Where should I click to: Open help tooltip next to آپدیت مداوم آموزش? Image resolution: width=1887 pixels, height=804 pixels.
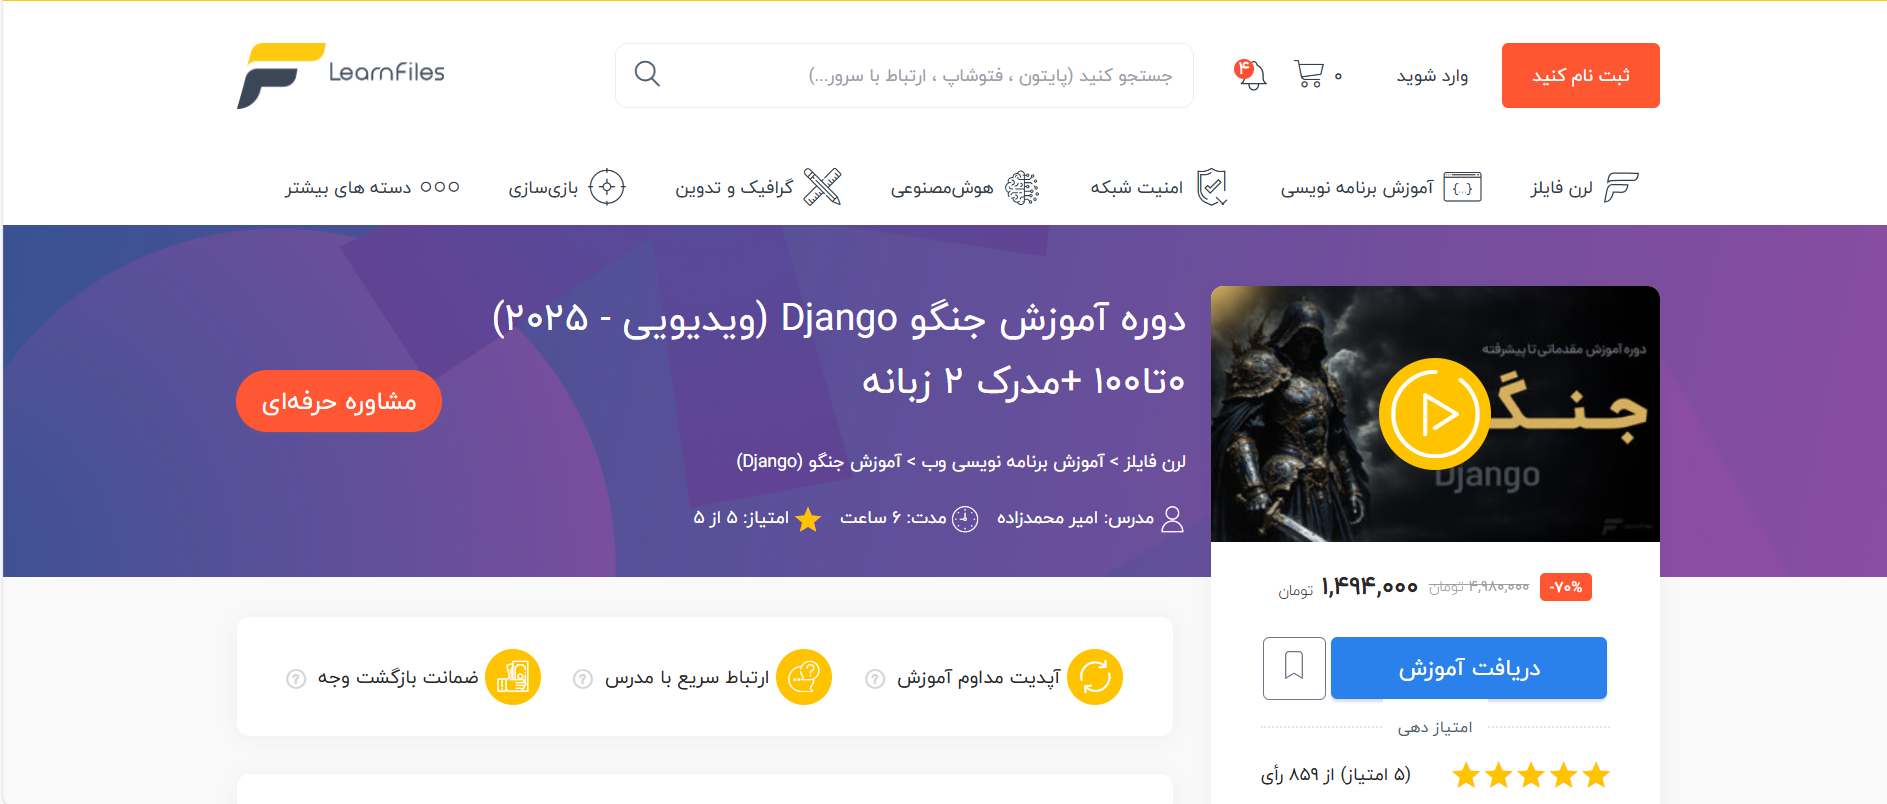point(875,679)
